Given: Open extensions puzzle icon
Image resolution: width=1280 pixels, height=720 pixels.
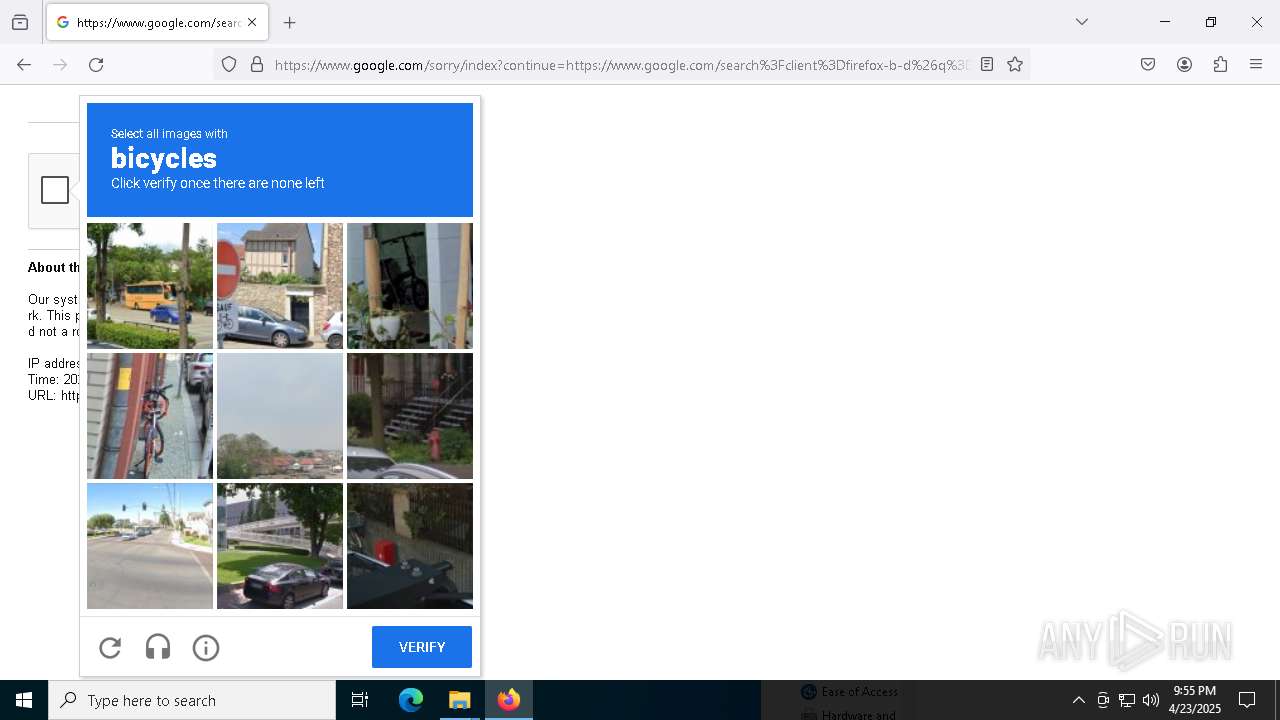Looking at the screenshot, I should point(1220,64).
